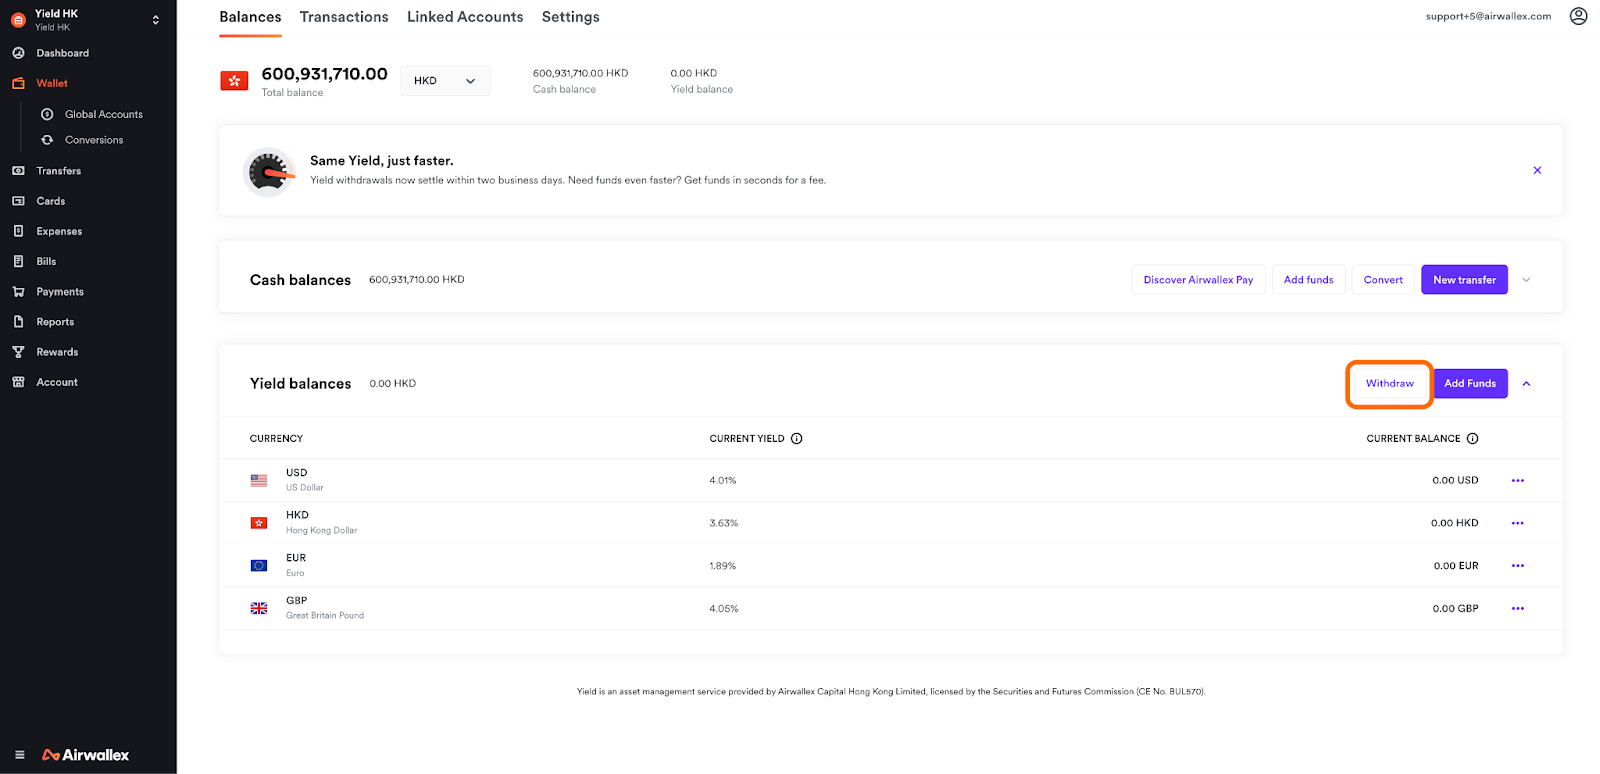The width and height of the screenshot is (1600, 774).
Task: Click the user profile icon
Action: pyautogui.click(x=1578, y=16)
